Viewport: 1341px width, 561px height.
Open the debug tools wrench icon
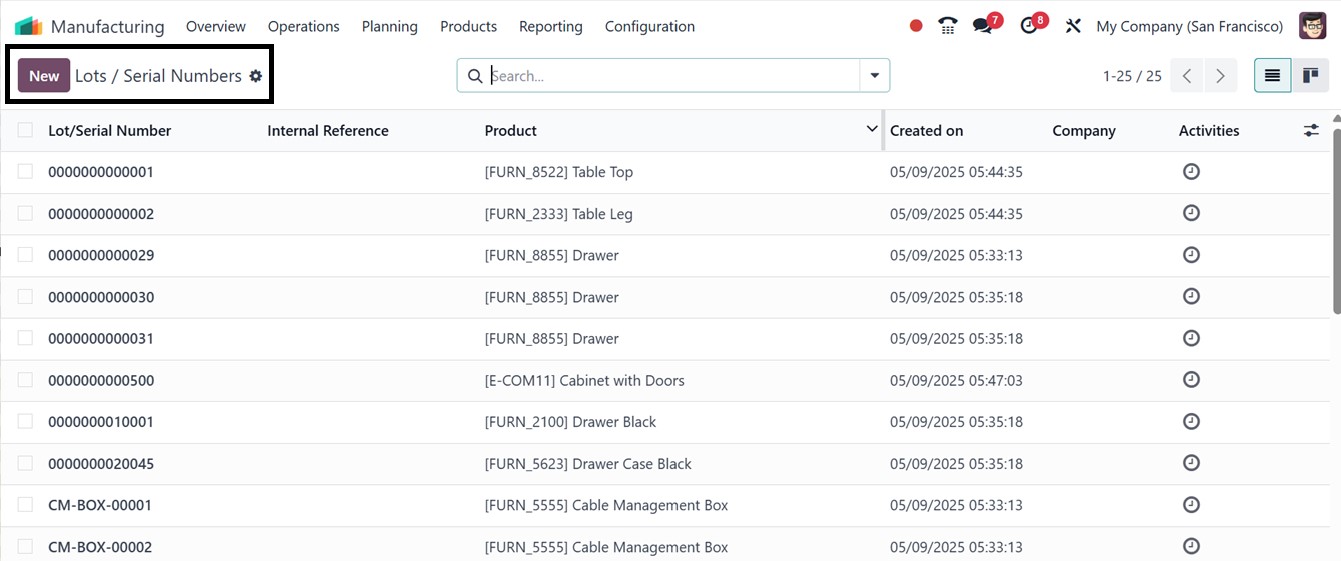point(1073,26)
